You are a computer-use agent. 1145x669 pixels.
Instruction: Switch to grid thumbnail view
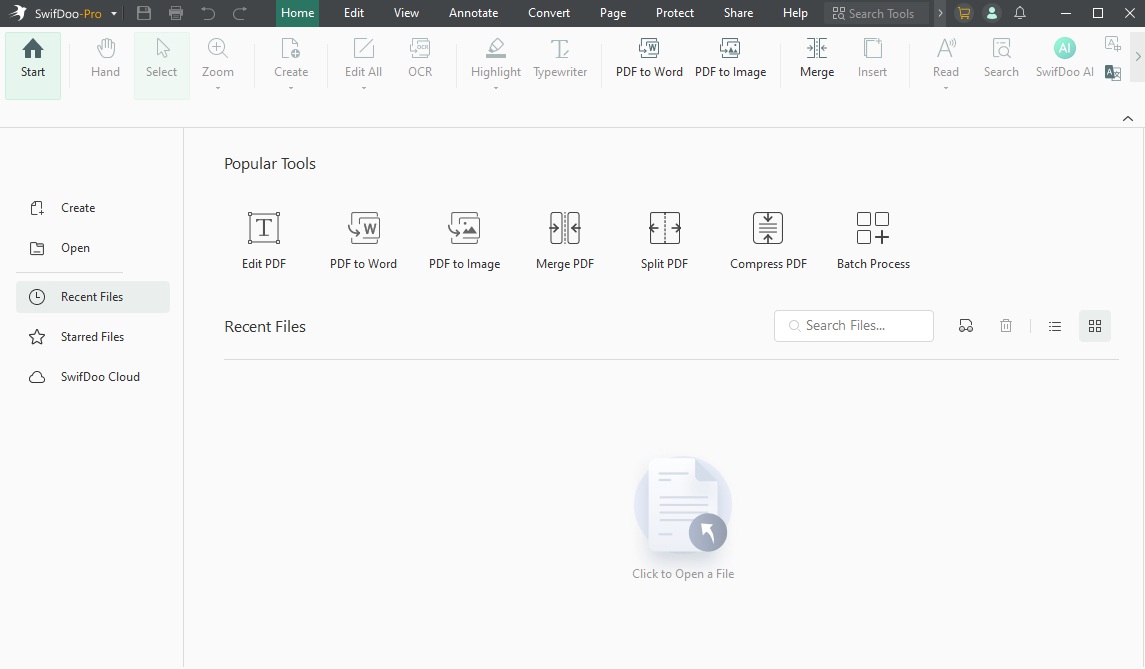pos(1095,326)
